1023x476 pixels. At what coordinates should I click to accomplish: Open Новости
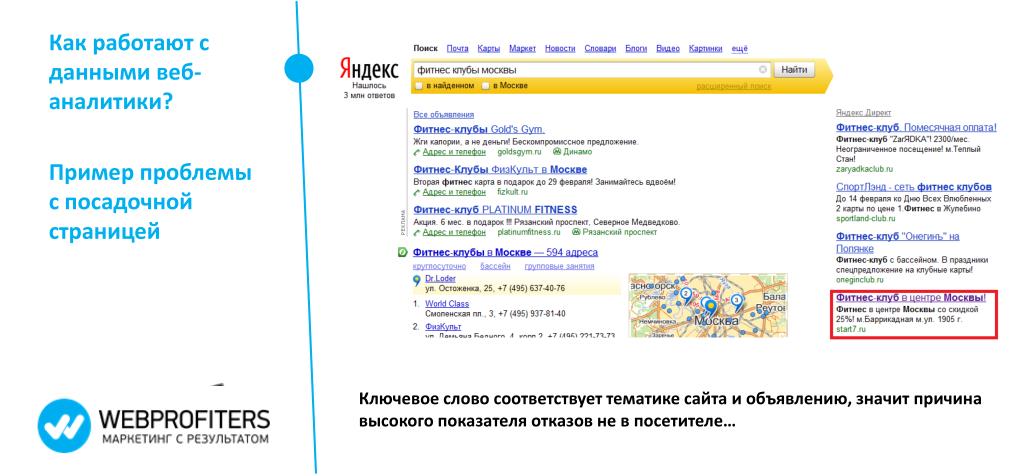pos(560,49)
